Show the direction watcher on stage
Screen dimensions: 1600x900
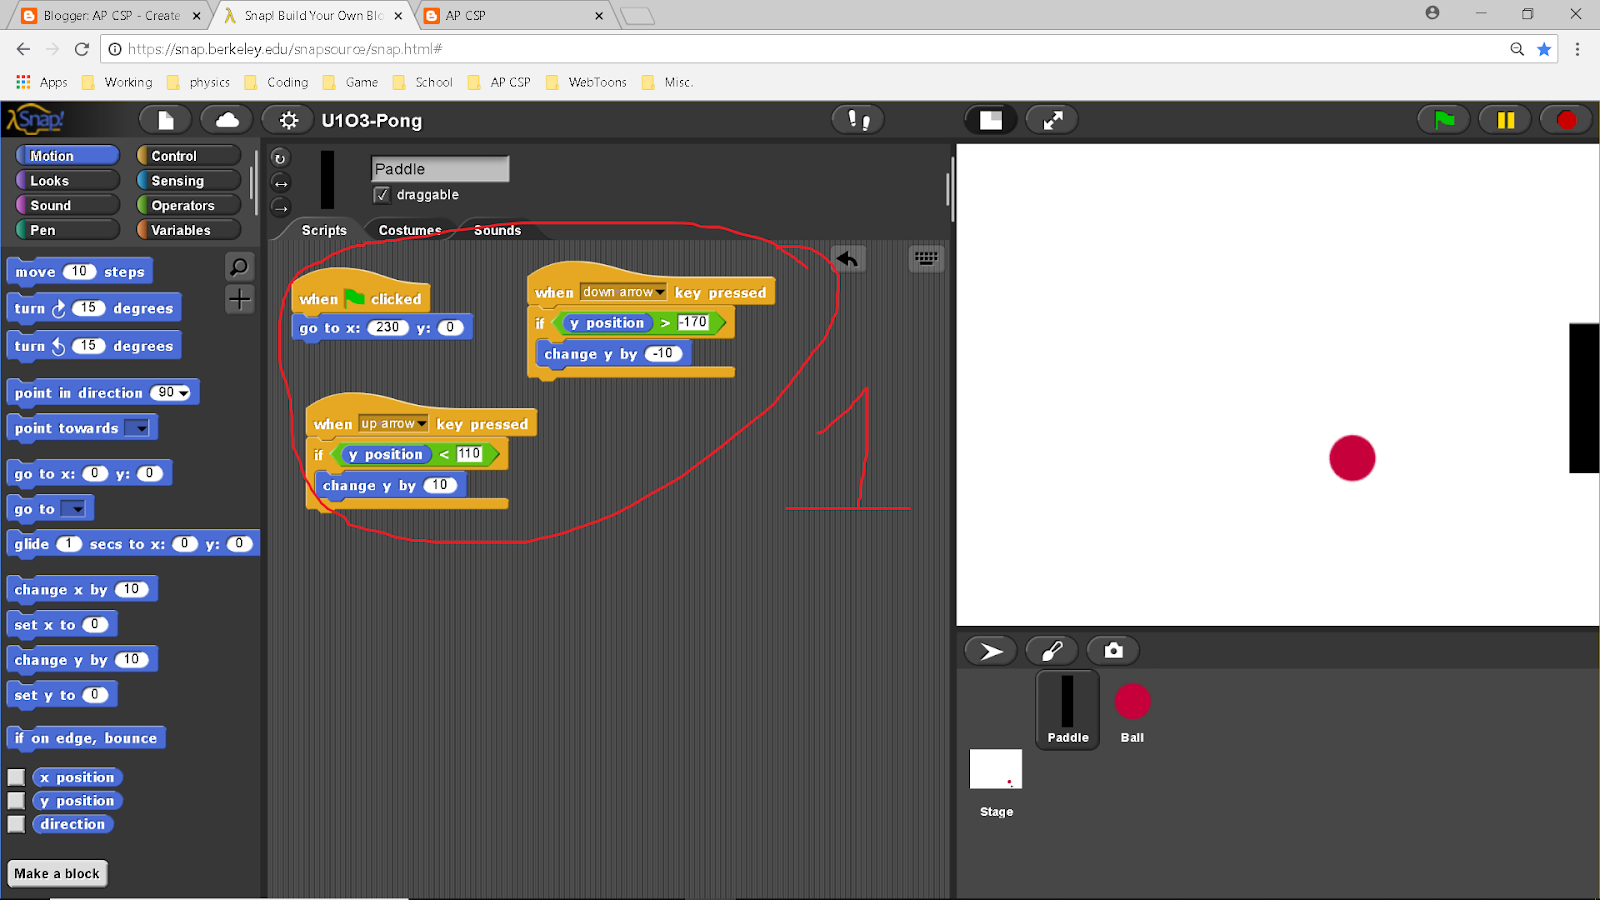click(x=16, y=824)
